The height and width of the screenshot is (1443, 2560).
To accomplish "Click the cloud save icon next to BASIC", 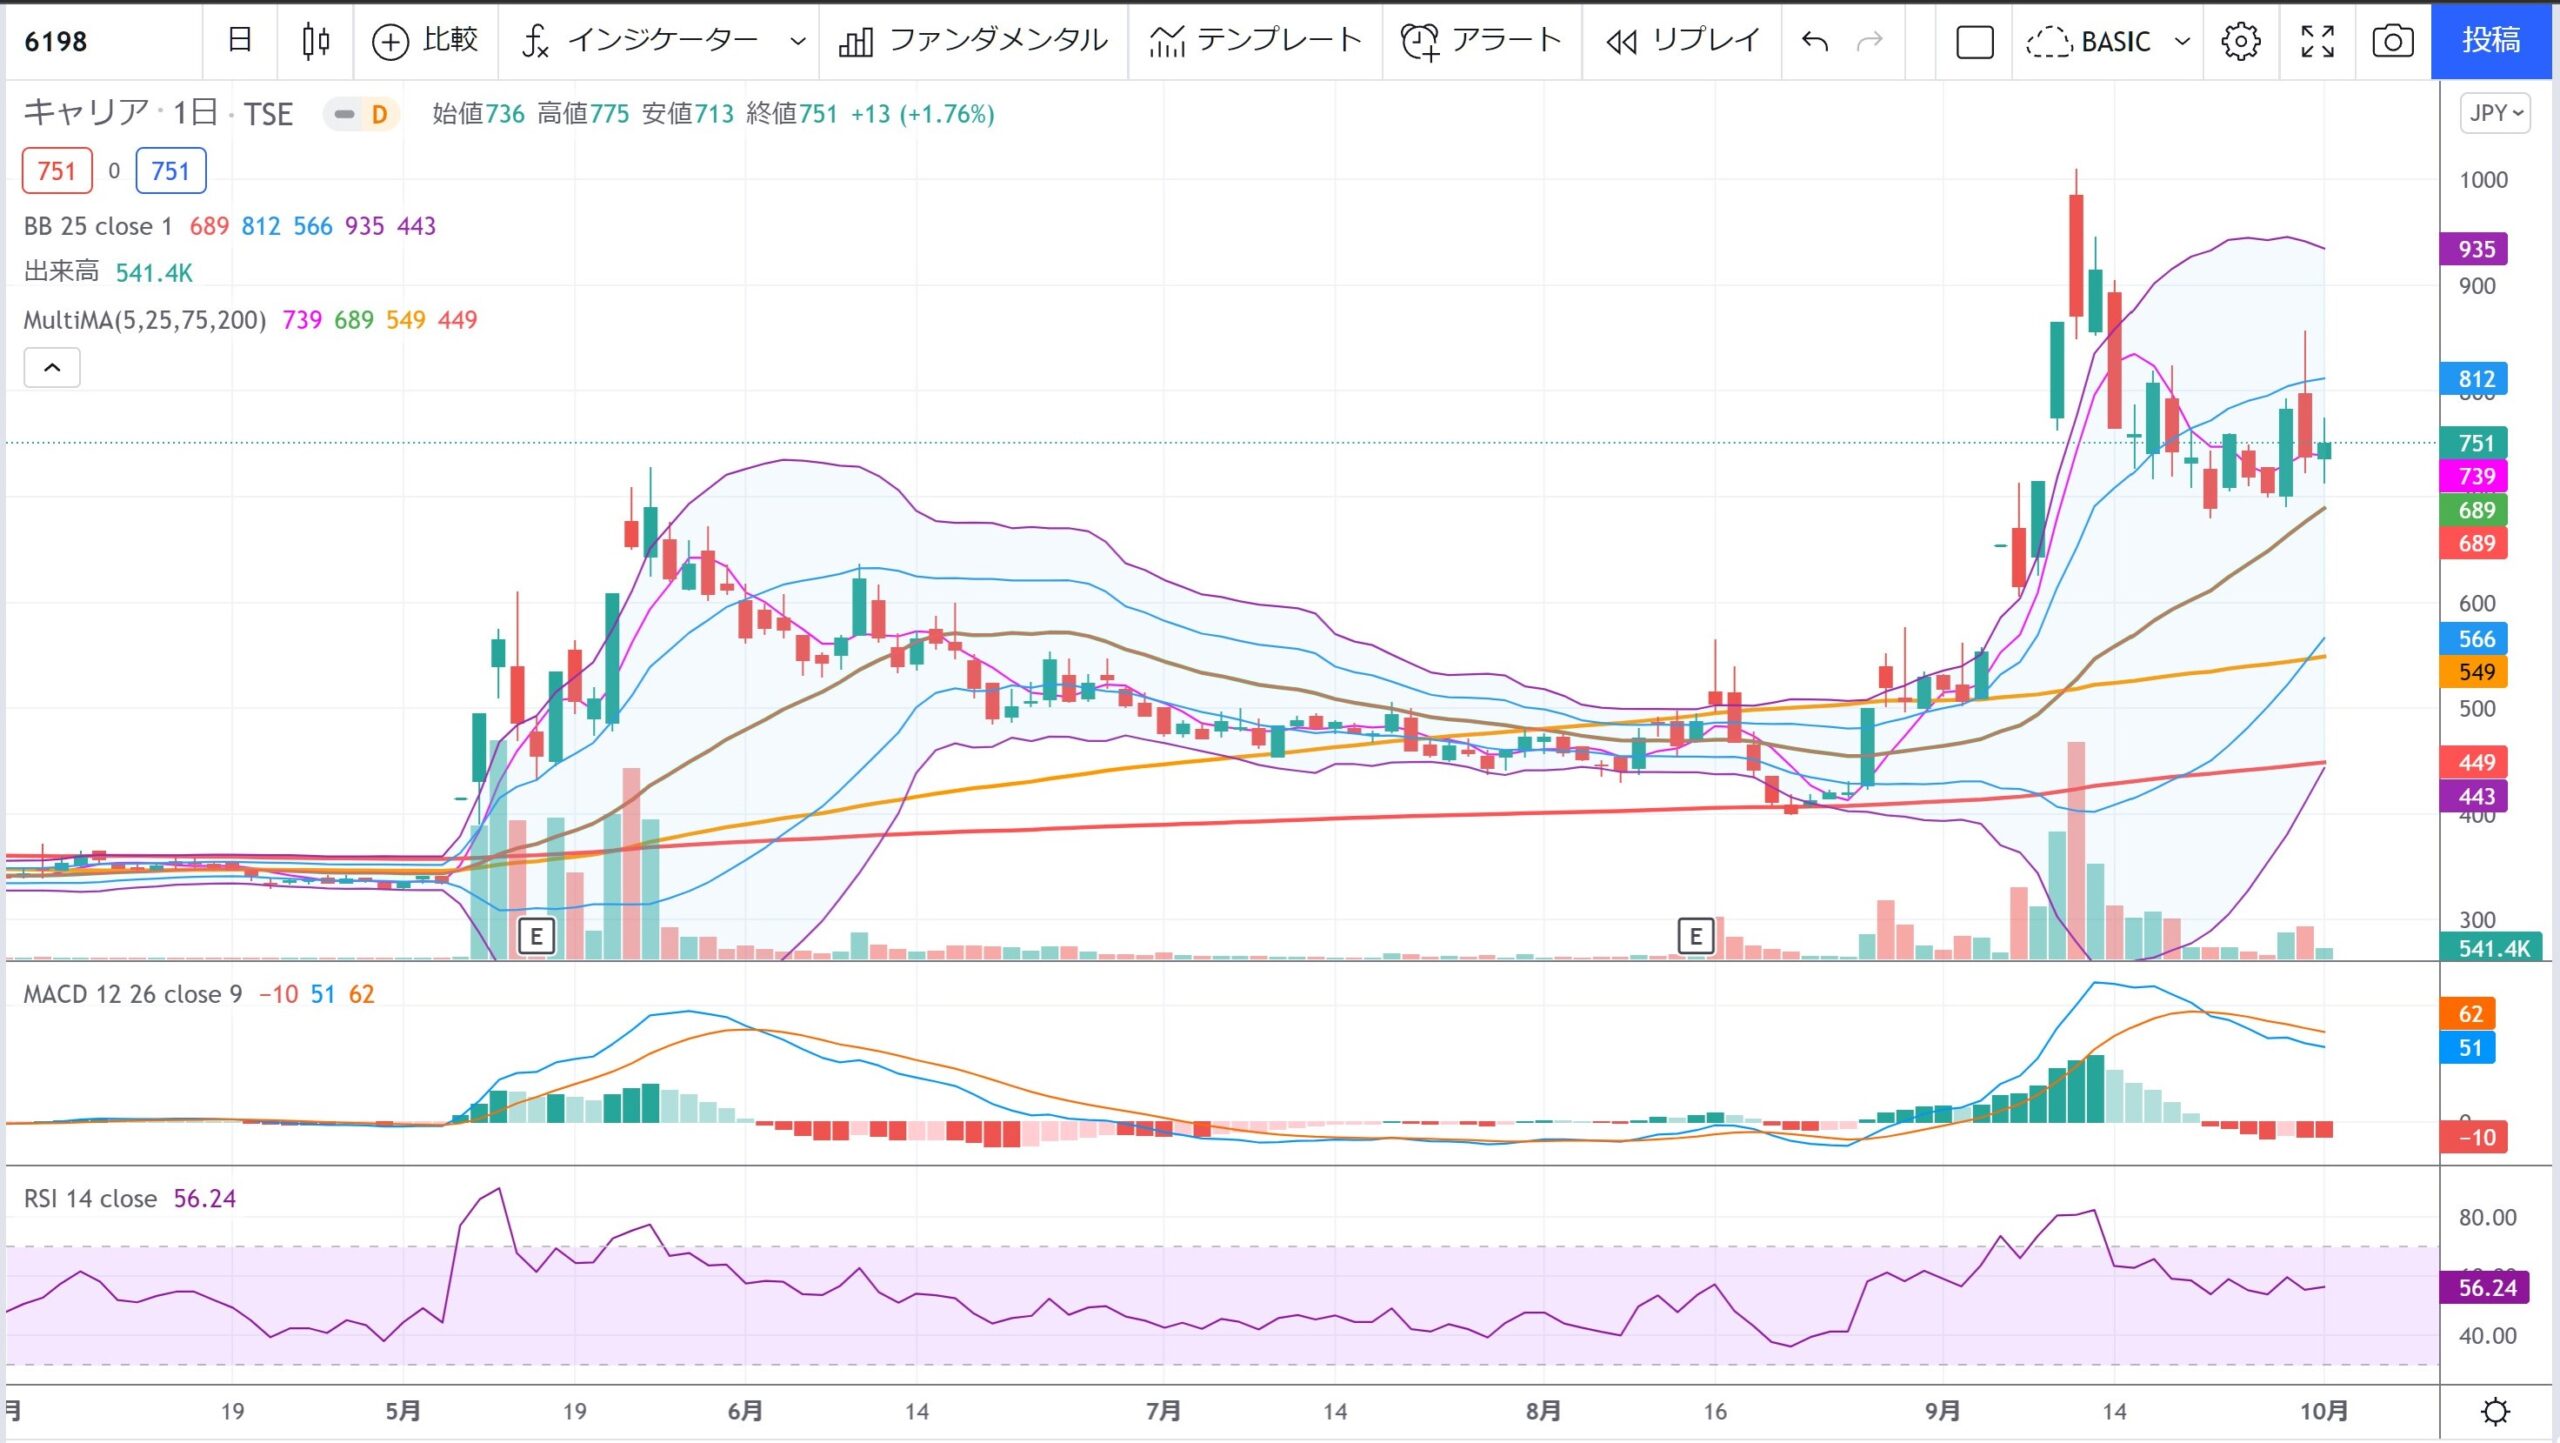I will (x=2049, y=42).
